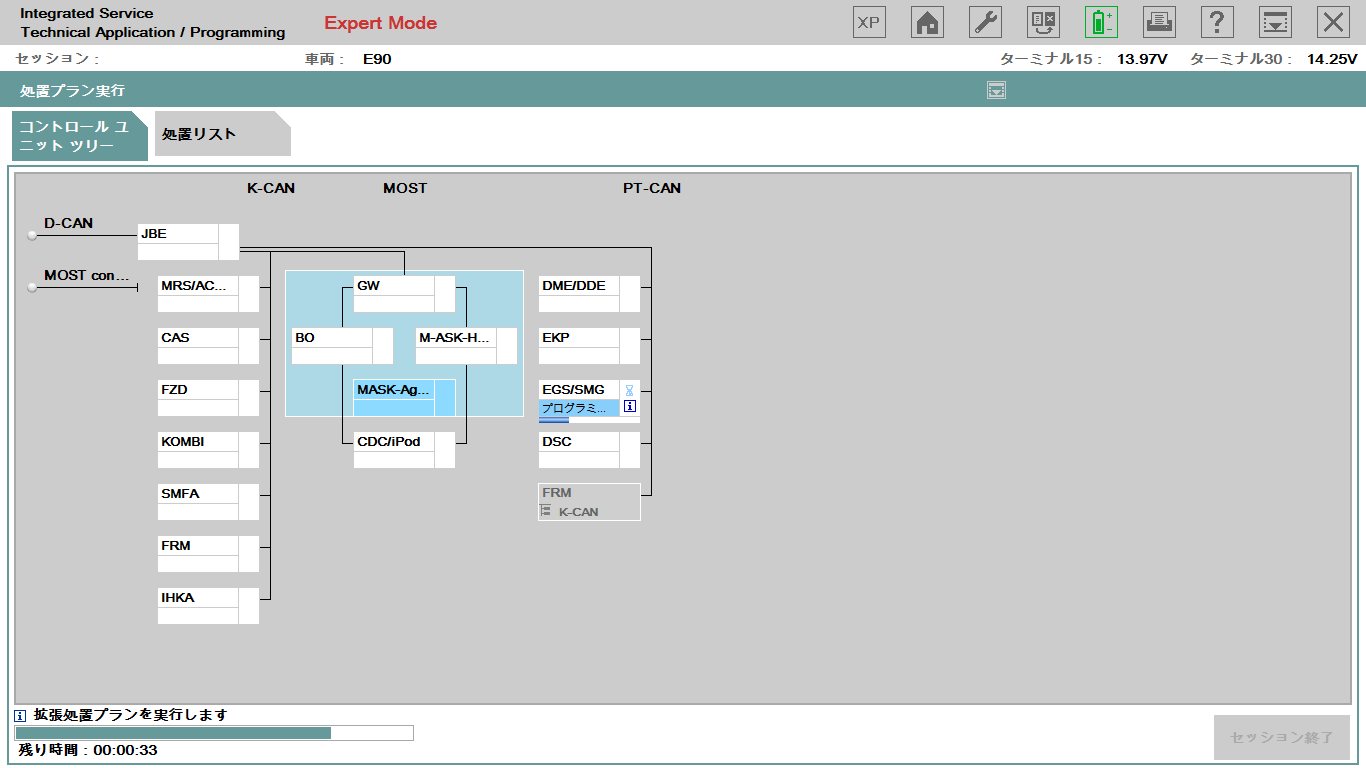Collapse the 処置プラン実行 header panel
This screenshot has width=1366, height=768.
pos(996,91)
